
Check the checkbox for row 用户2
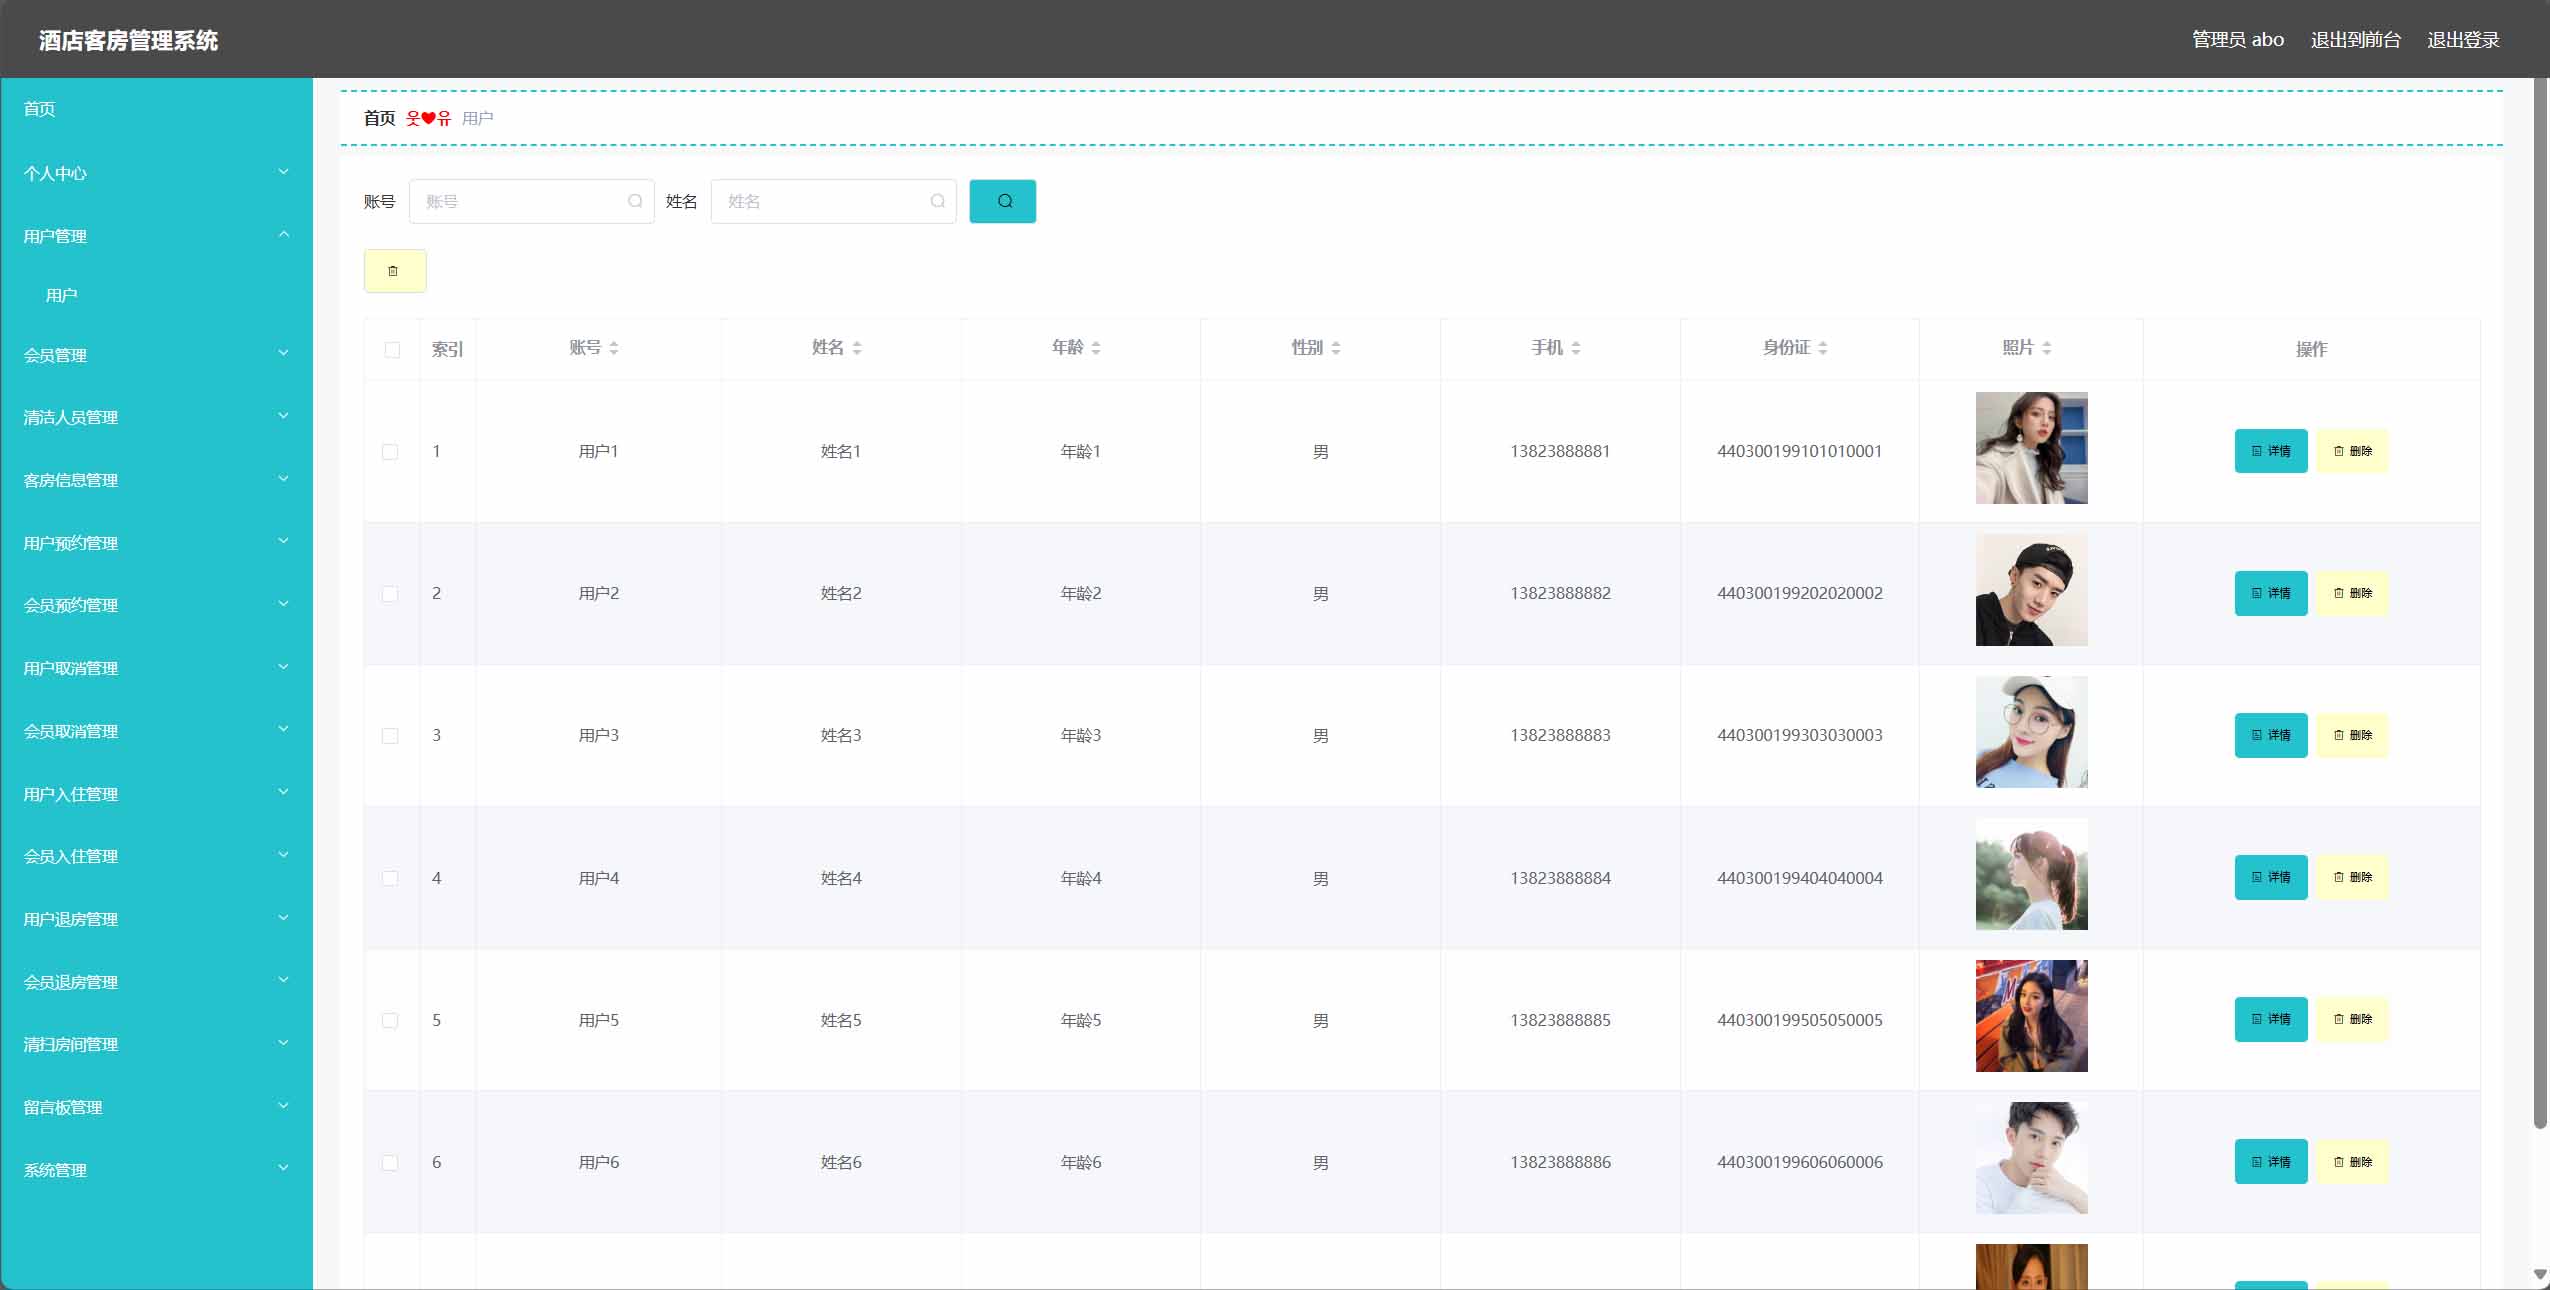coord(390,594)
